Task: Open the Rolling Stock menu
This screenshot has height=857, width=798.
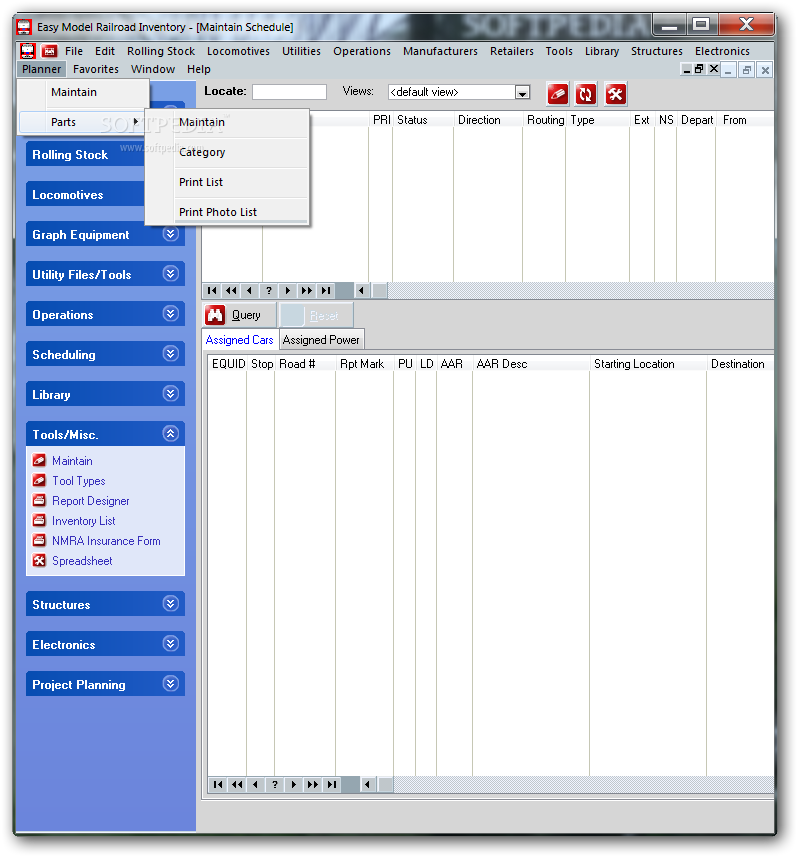Action: [161, 51]
